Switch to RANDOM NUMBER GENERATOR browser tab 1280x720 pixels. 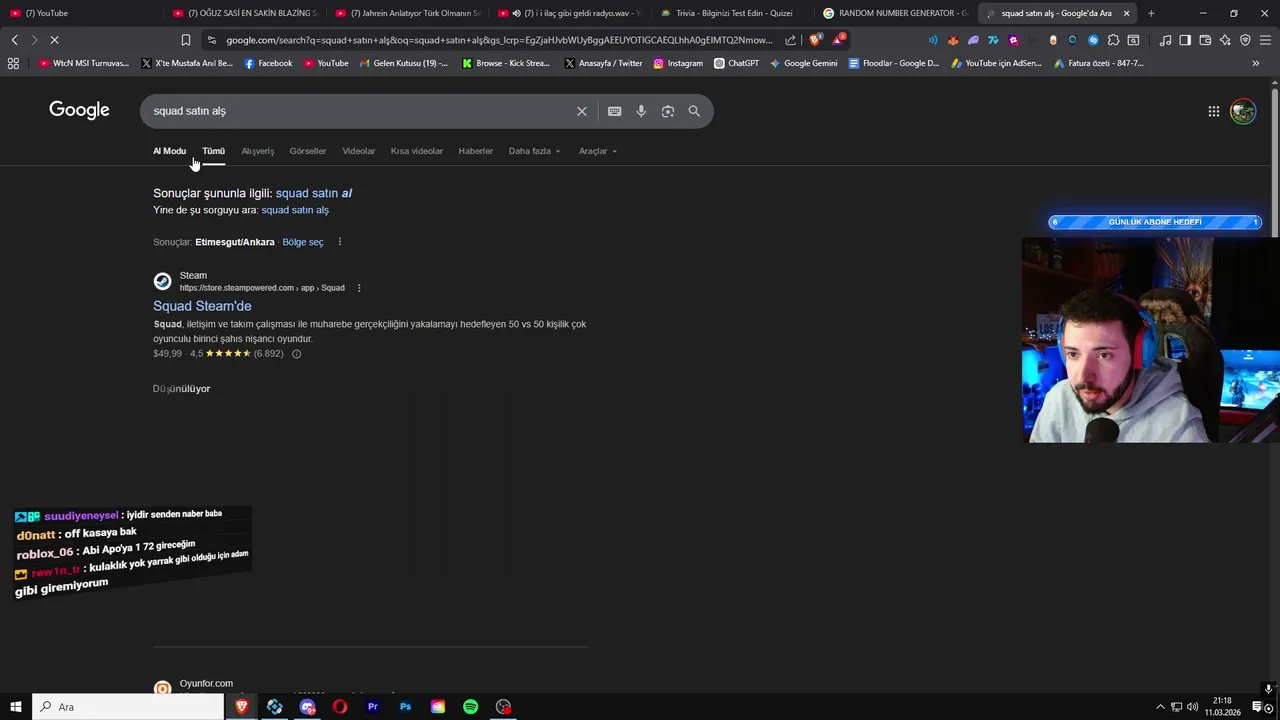(x=896, y=13)
